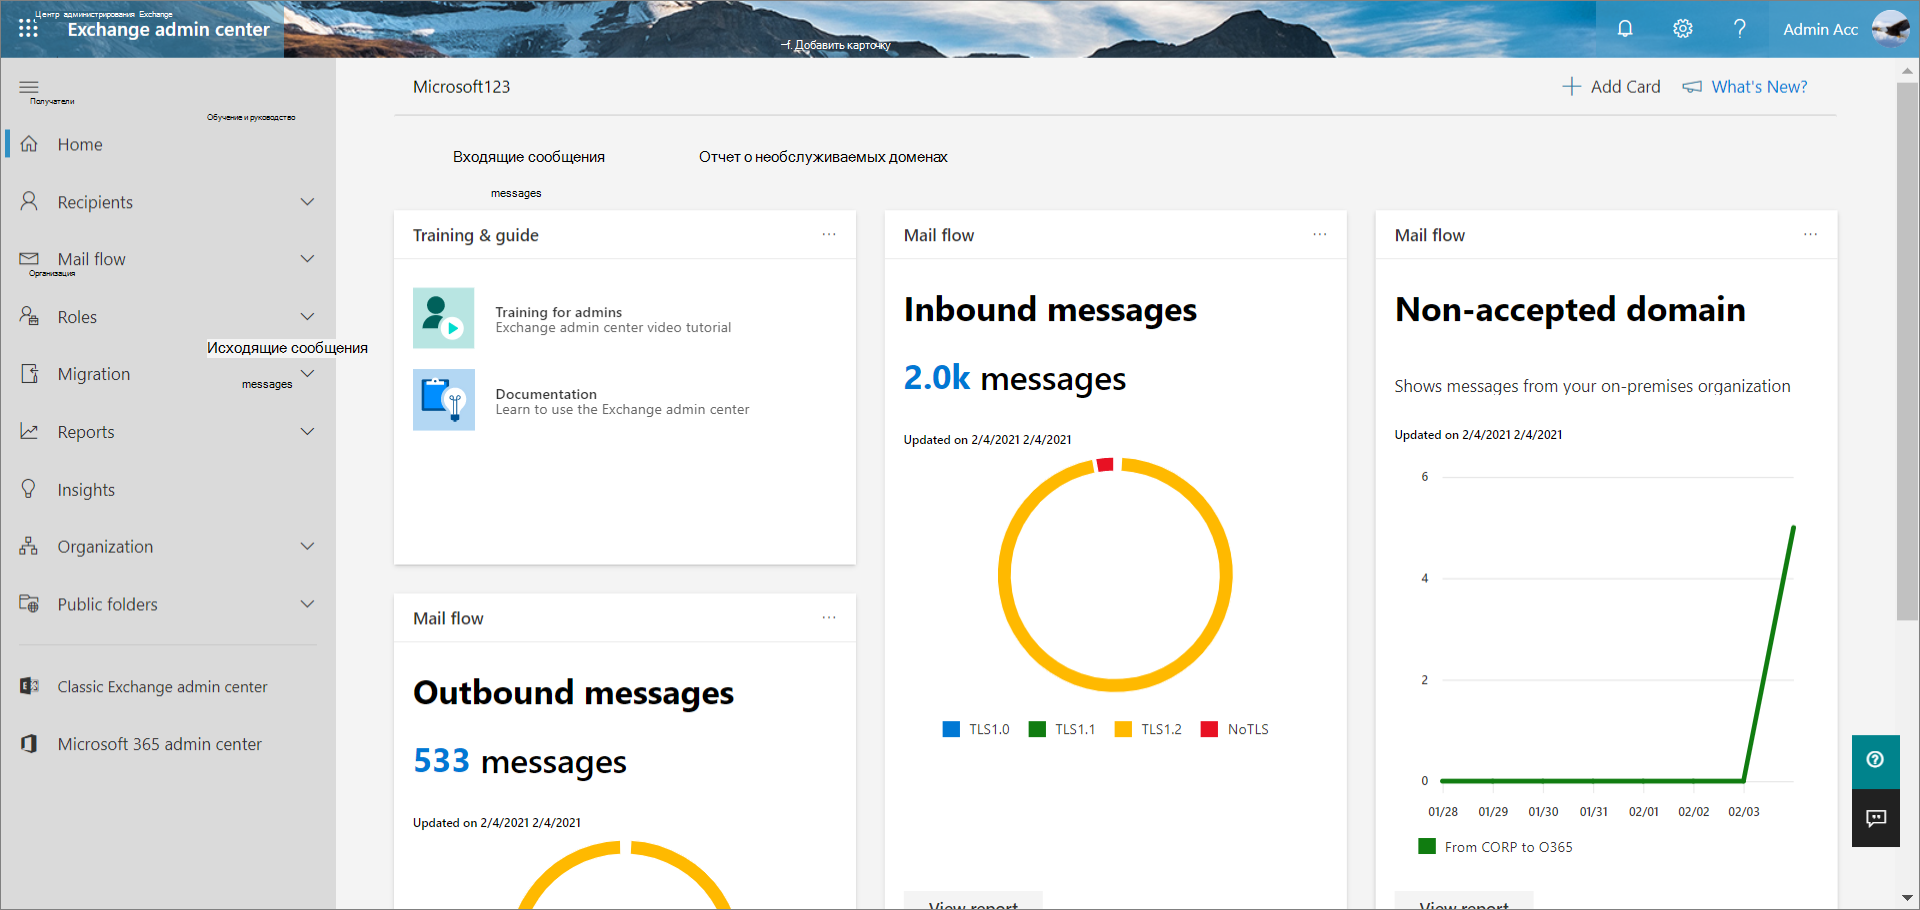The image size is (1920, 910).
Task: Click the TLS1.2 yellow legend swatch
Action: click(1123, 729)
